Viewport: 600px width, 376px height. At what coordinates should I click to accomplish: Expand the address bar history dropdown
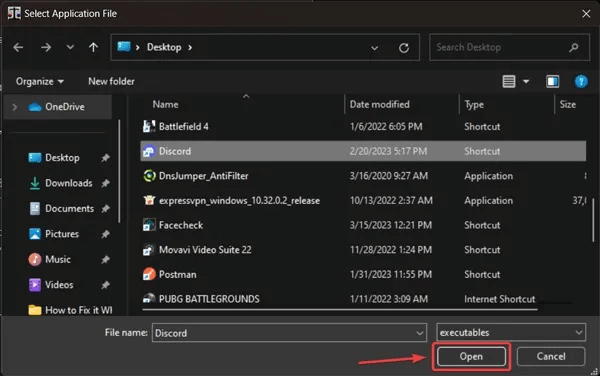(375, 48)
